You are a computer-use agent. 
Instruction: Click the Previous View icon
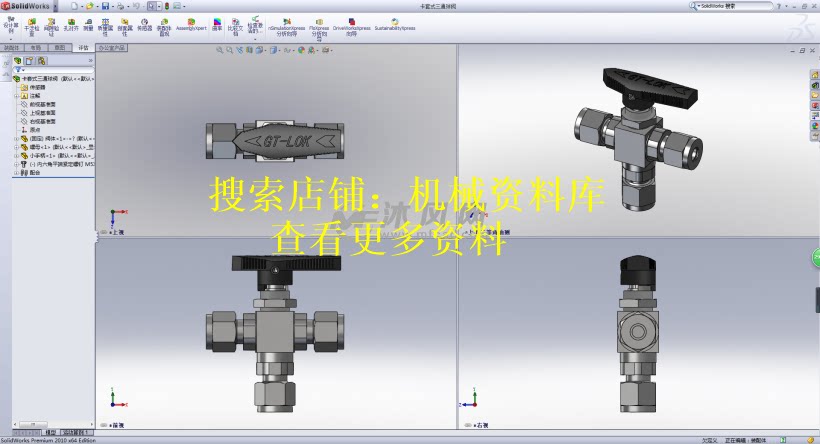240,50
